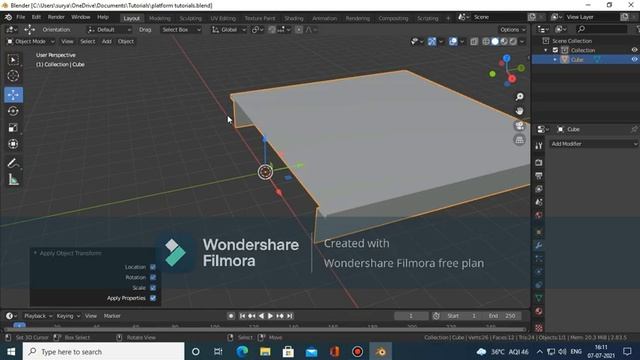This screenshot has width=640, height=360.
Task: Select the Measure tool
Action: pos(13,180)
